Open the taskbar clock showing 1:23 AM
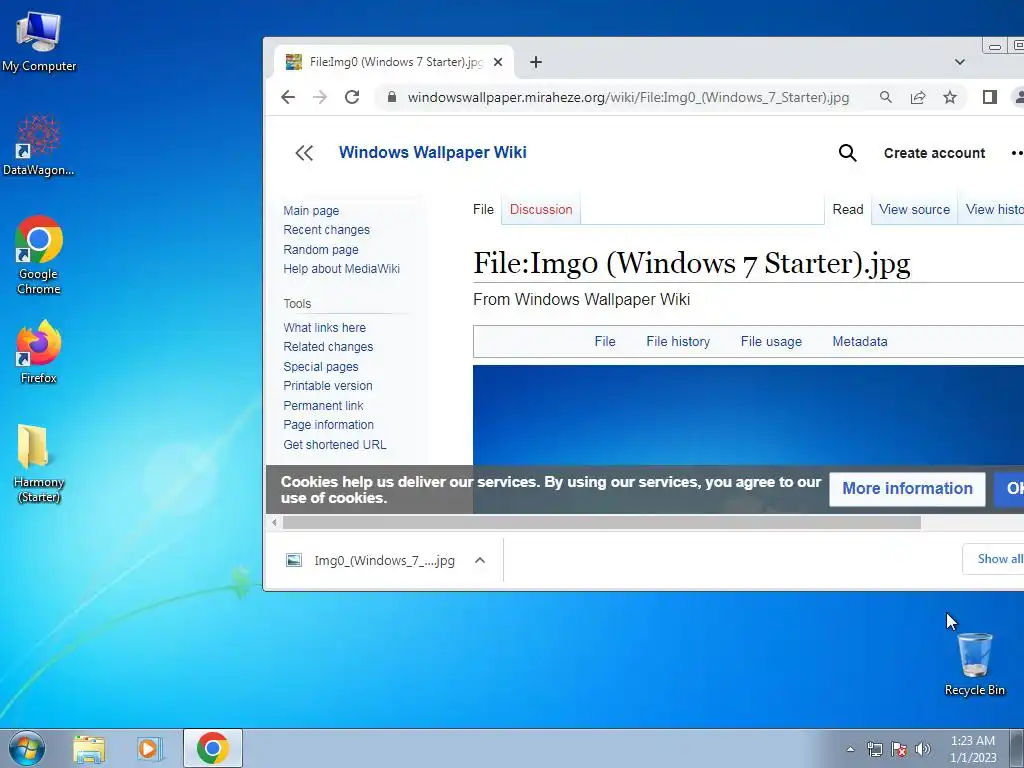 (x=973, y=749)
